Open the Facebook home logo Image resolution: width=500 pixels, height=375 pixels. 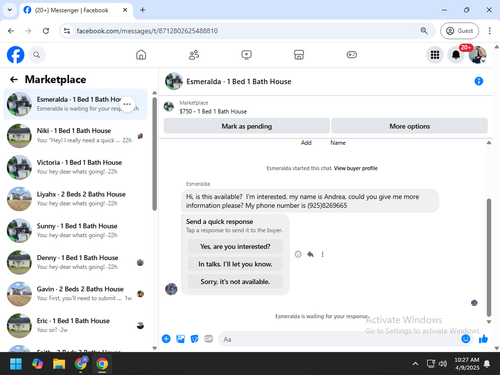[x=16, y=55]
